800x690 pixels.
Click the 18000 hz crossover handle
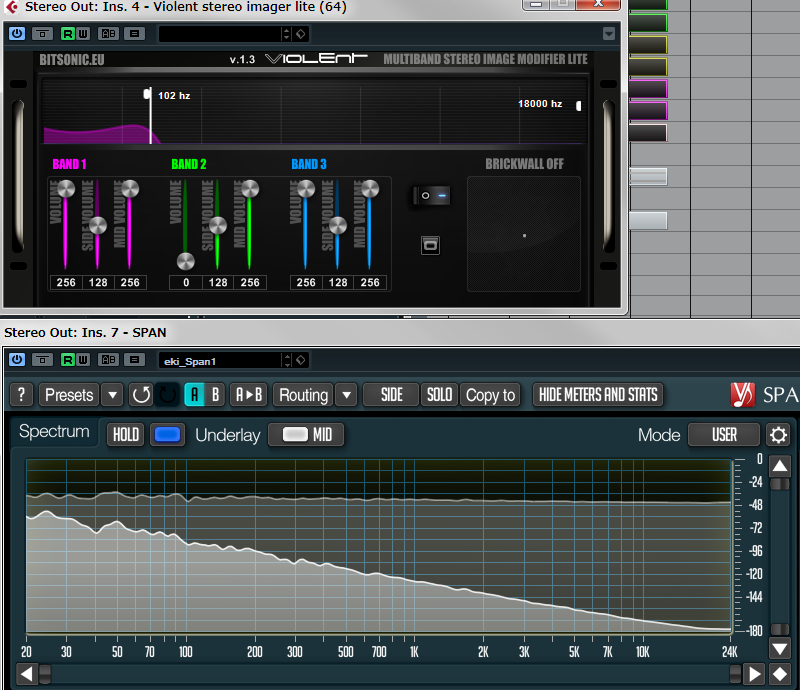pos(579,106)
